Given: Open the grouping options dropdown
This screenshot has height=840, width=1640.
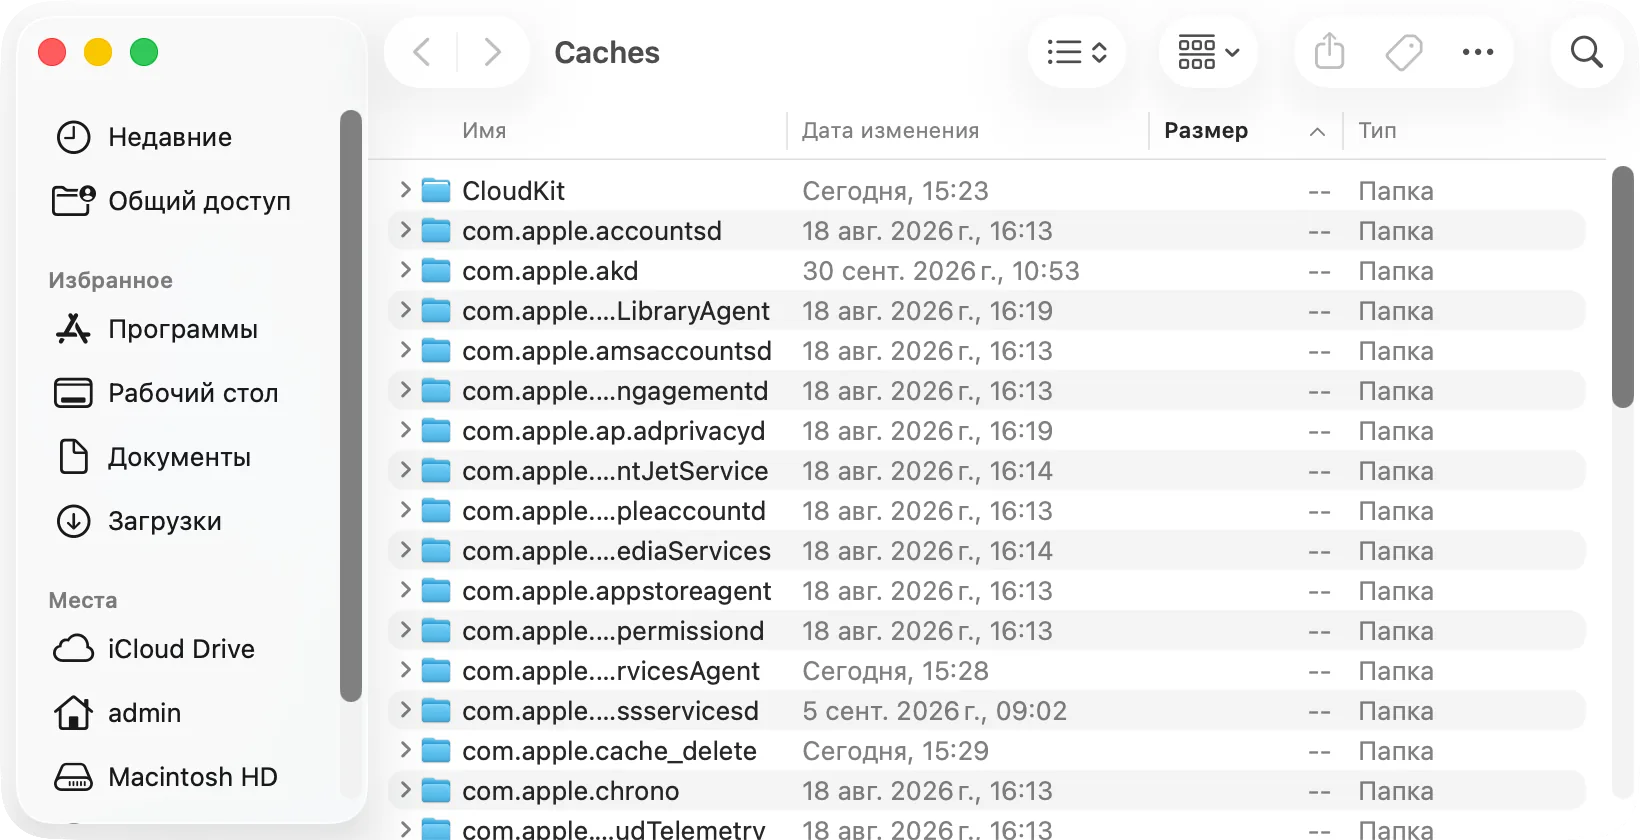Looking at the screenshot, I should pyautogui.click(x=1208, y=52).
